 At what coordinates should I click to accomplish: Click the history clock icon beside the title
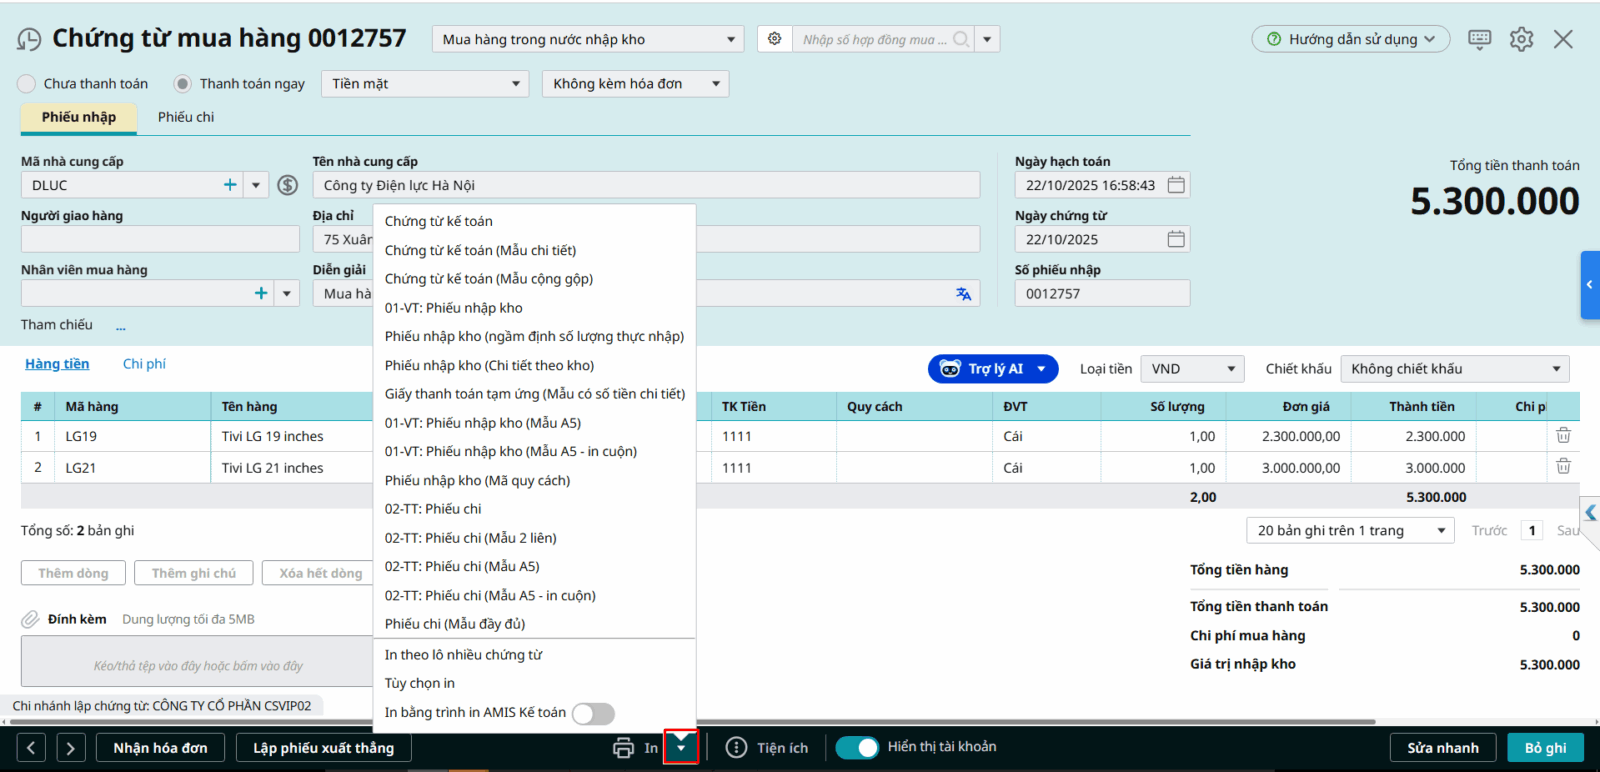(x=29, y=39)
